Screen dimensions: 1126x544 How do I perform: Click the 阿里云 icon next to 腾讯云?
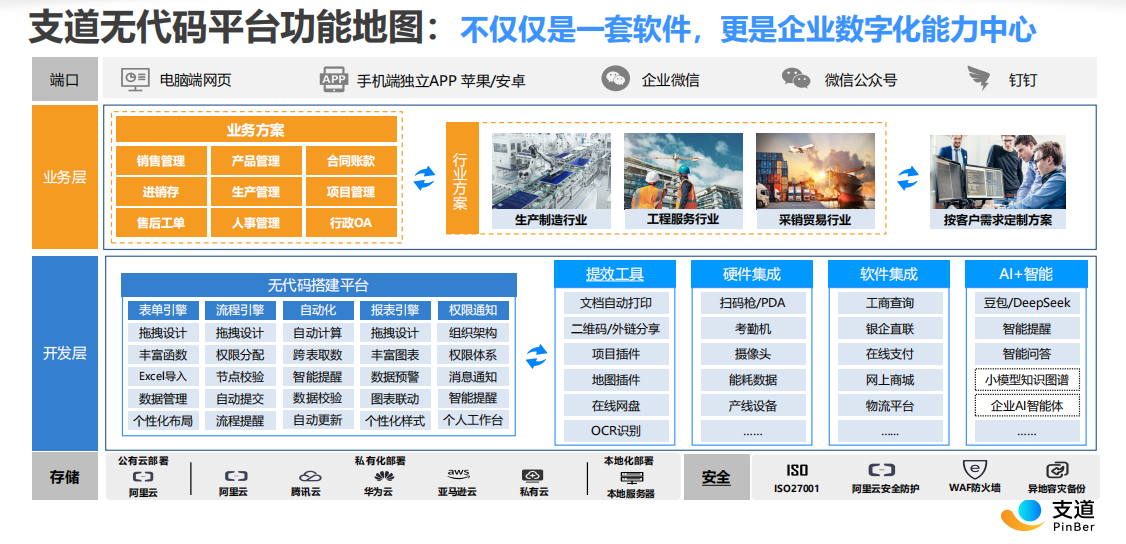(x=236, y=477)
